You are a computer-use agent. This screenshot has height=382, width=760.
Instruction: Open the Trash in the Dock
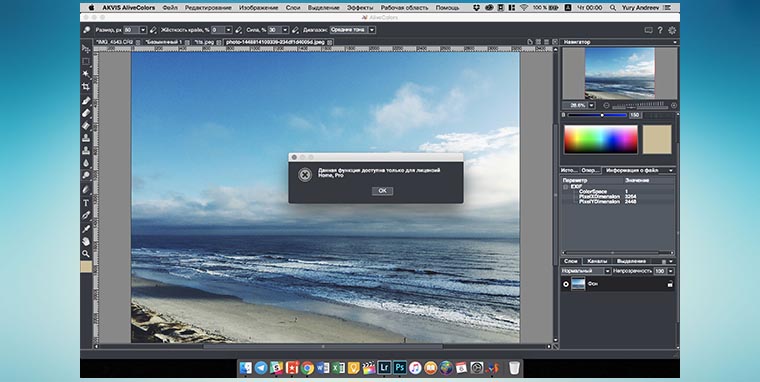[x=514, y=368]
